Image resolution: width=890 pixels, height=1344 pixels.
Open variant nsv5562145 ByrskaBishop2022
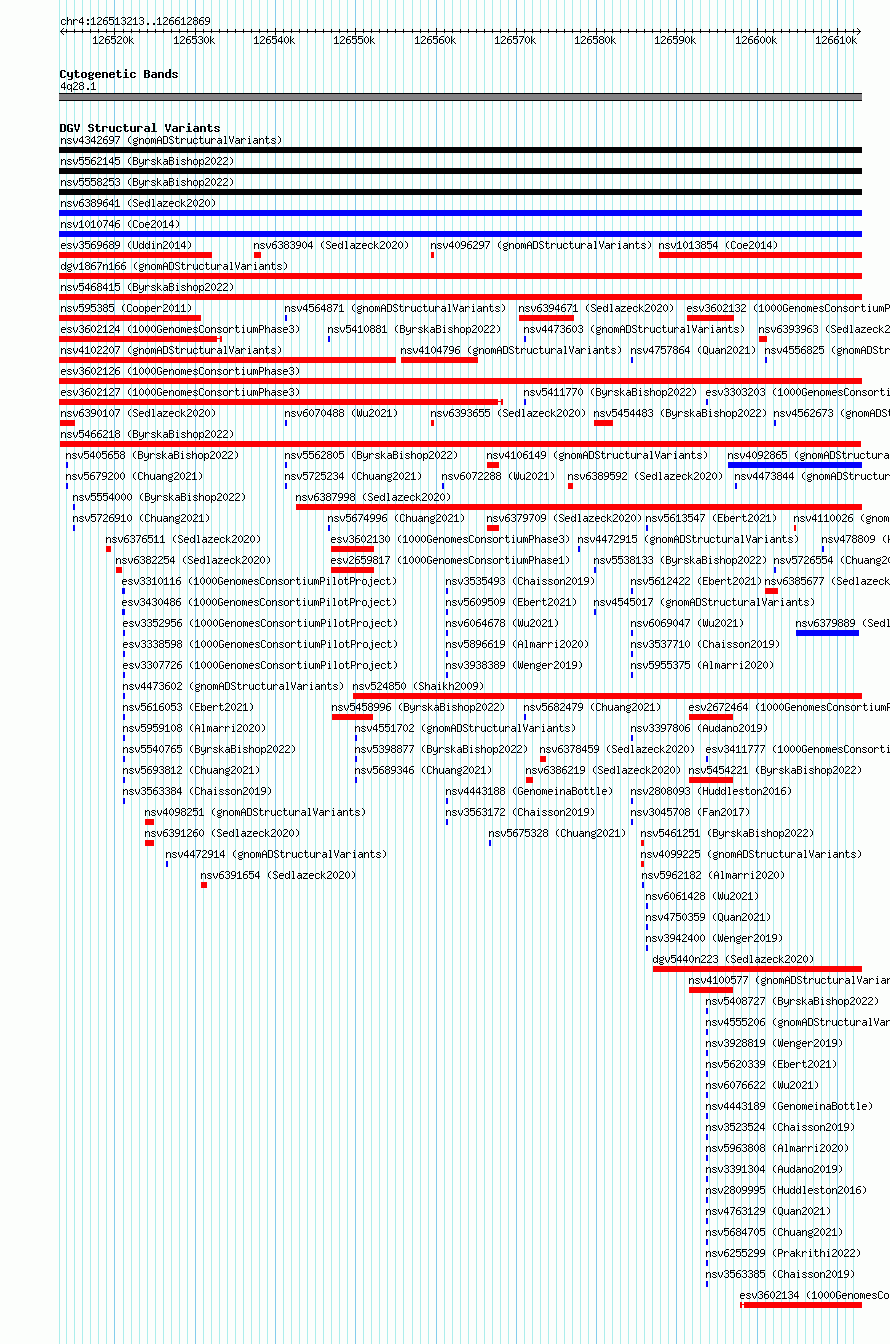click(147, 161)
